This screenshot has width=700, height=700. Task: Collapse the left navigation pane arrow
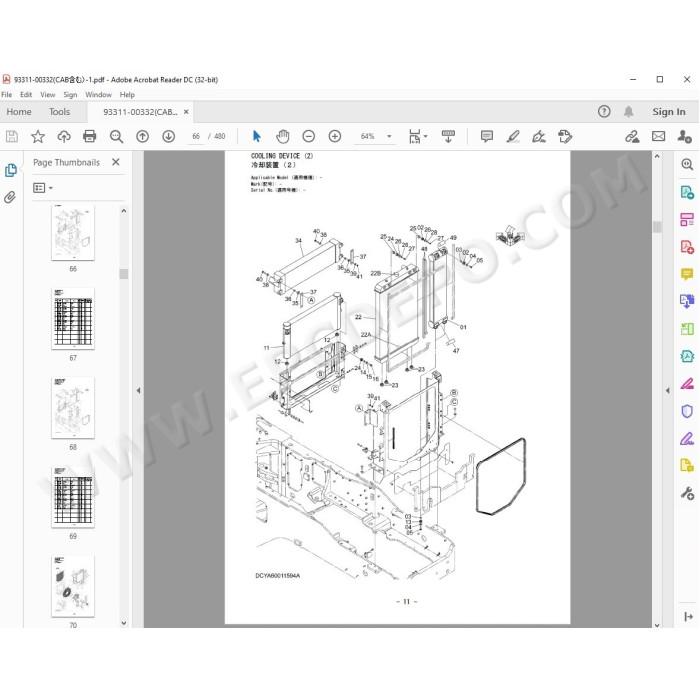tap(138, 390)
